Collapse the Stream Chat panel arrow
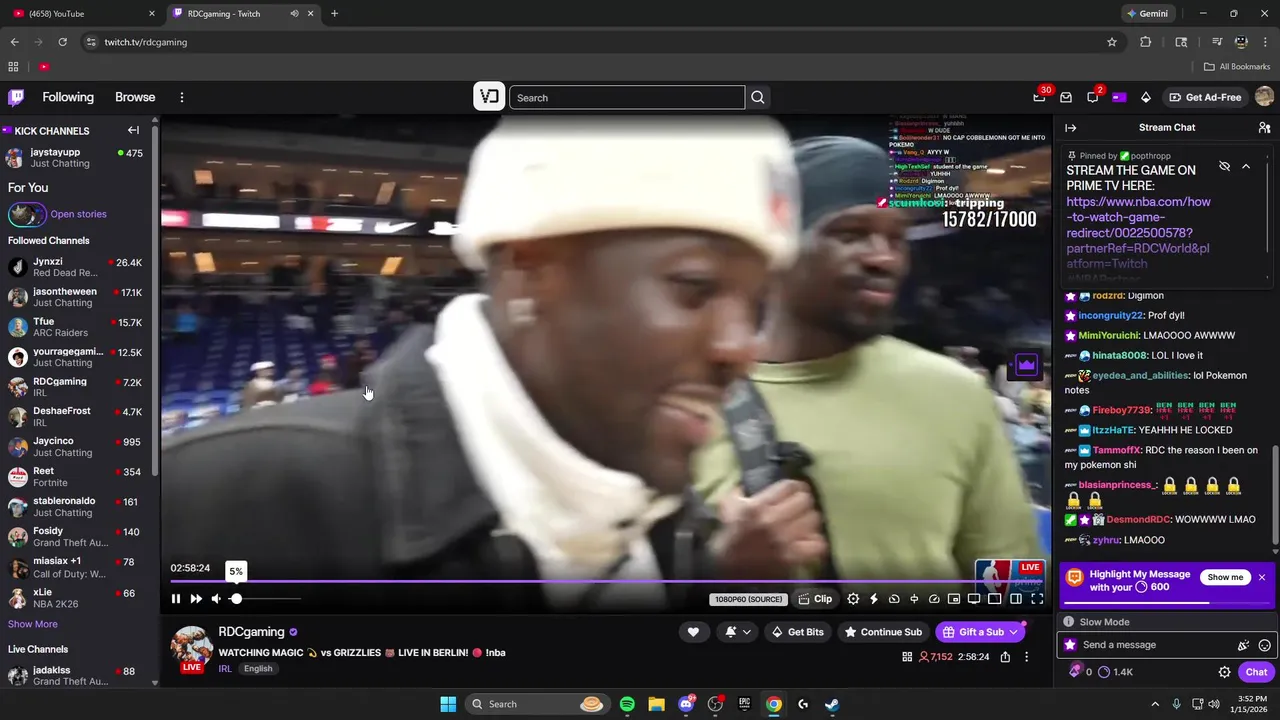The height and width of the screenshot is (720, 1280). point(1070,128)
